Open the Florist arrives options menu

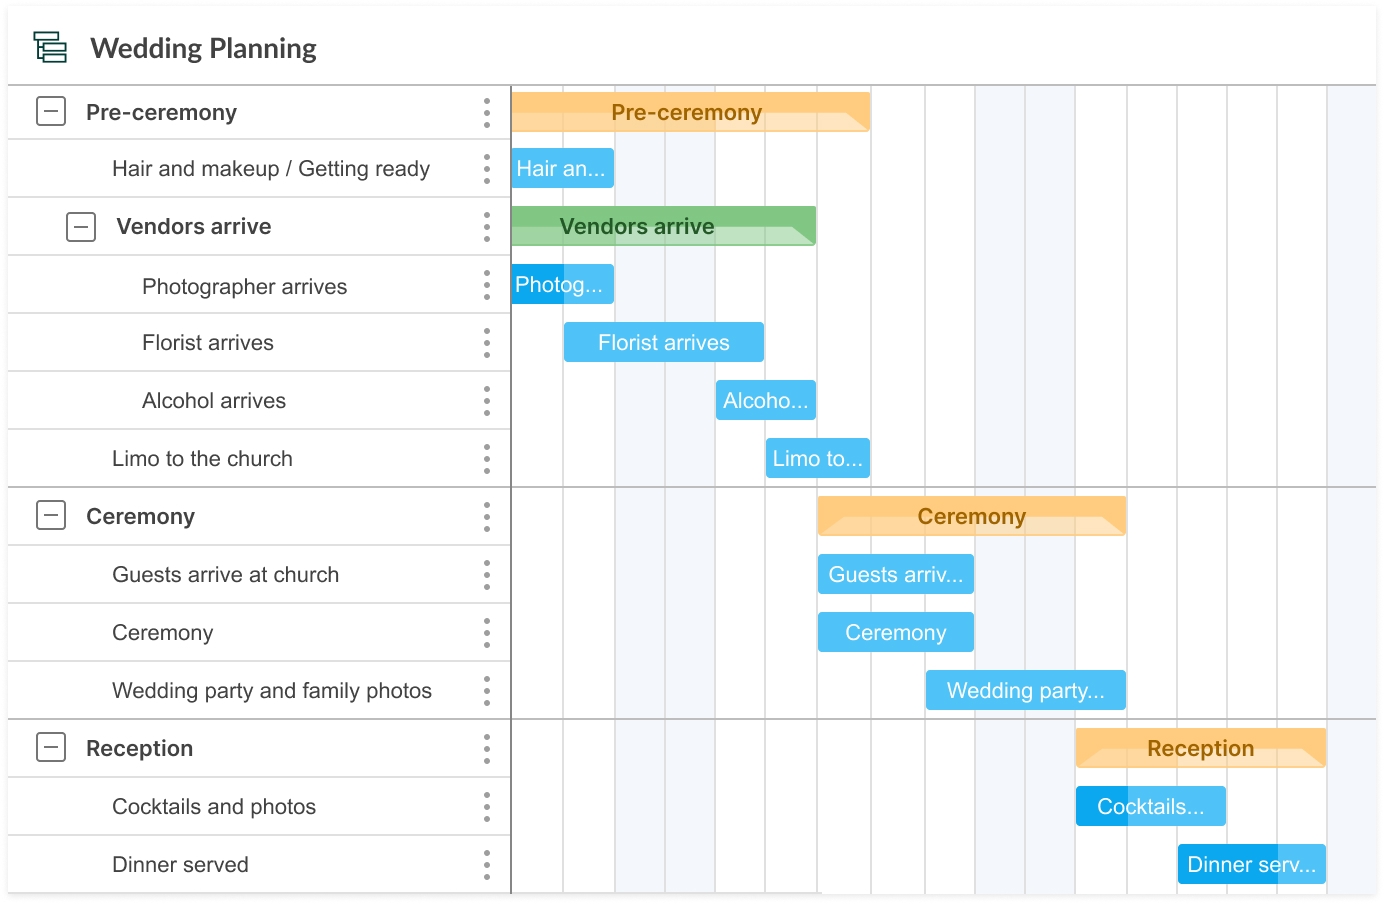pos(487,342)
